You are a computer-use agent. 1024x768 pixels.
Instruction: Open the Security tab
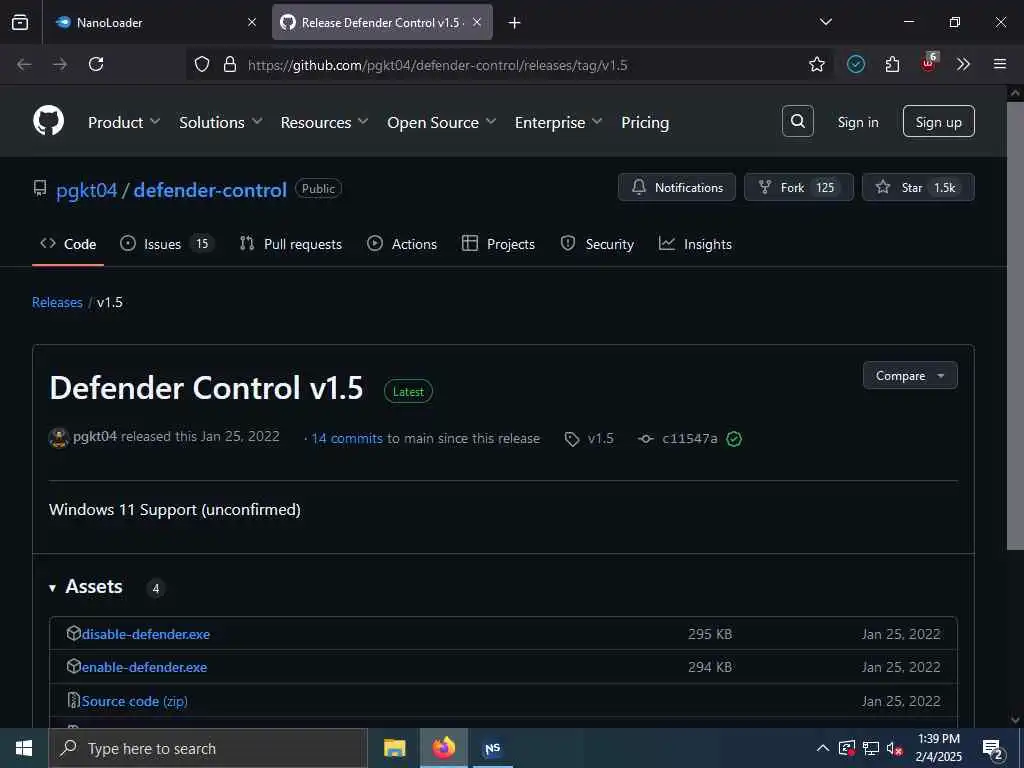pyautogui.click(x=598, y=244)
